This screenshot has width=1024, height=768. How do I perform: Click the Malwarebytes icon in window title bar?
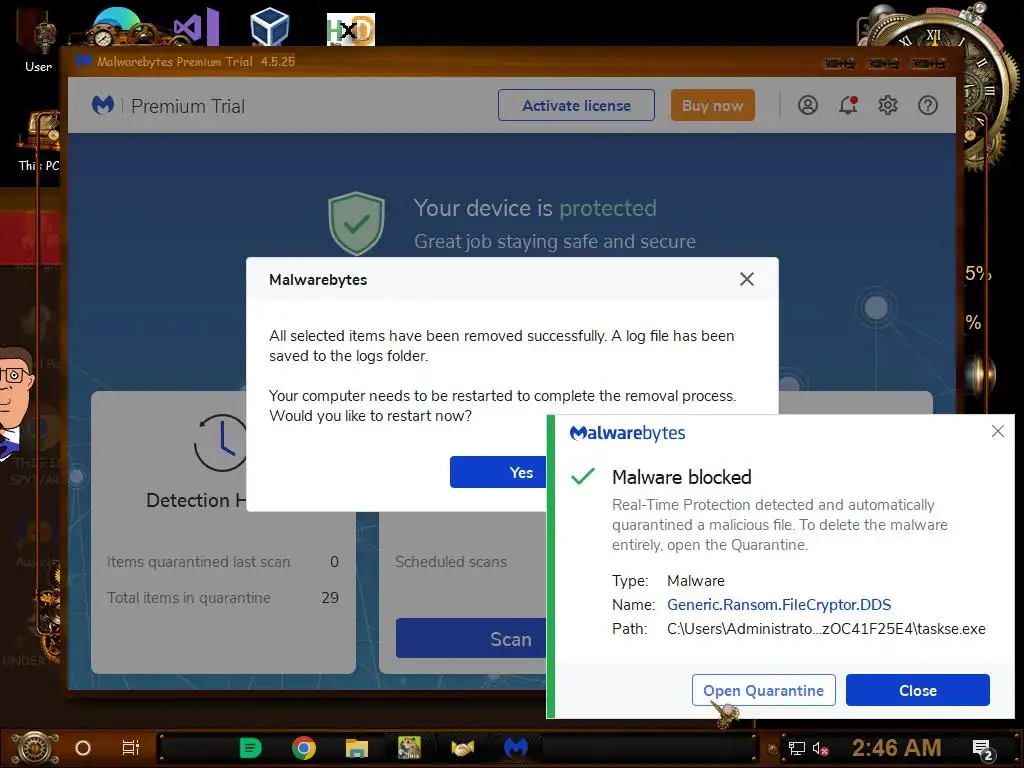pos(84,61)
